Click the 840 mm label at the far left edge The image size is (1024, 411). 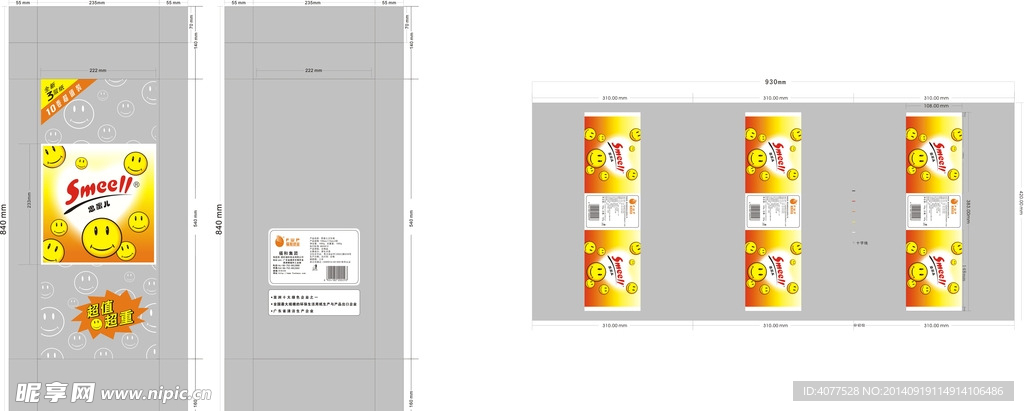click(x=4, y=220)
